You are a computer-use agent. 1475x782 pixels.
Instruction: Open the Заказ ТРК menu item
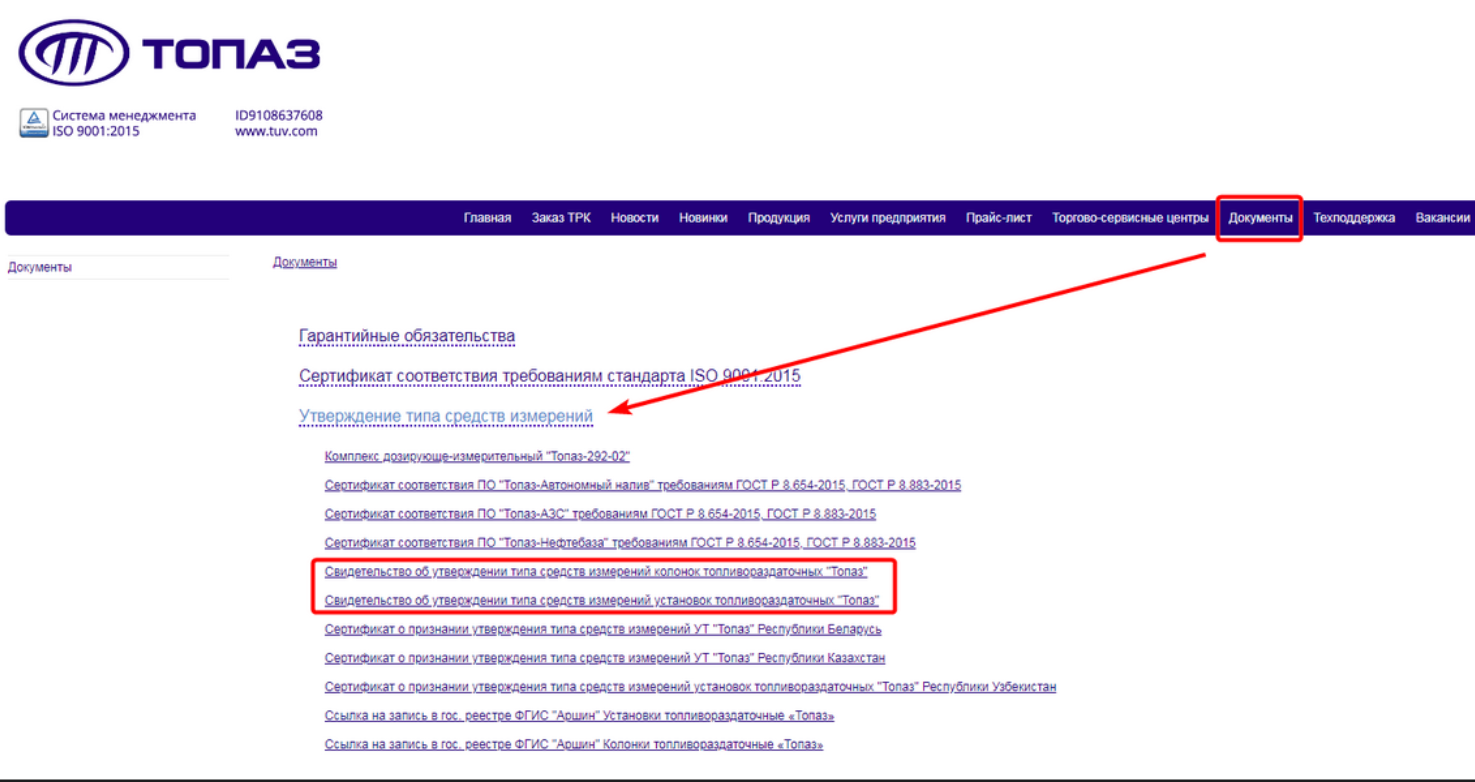pyautogui.click(x=561, y=218)
